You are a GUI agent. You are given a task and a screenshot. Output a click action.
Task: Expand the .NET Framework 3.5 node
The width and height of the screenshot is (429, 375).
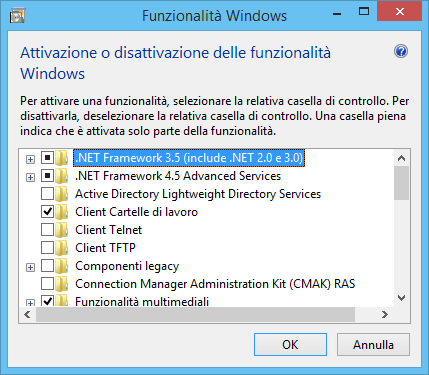[x=30, y=159]
